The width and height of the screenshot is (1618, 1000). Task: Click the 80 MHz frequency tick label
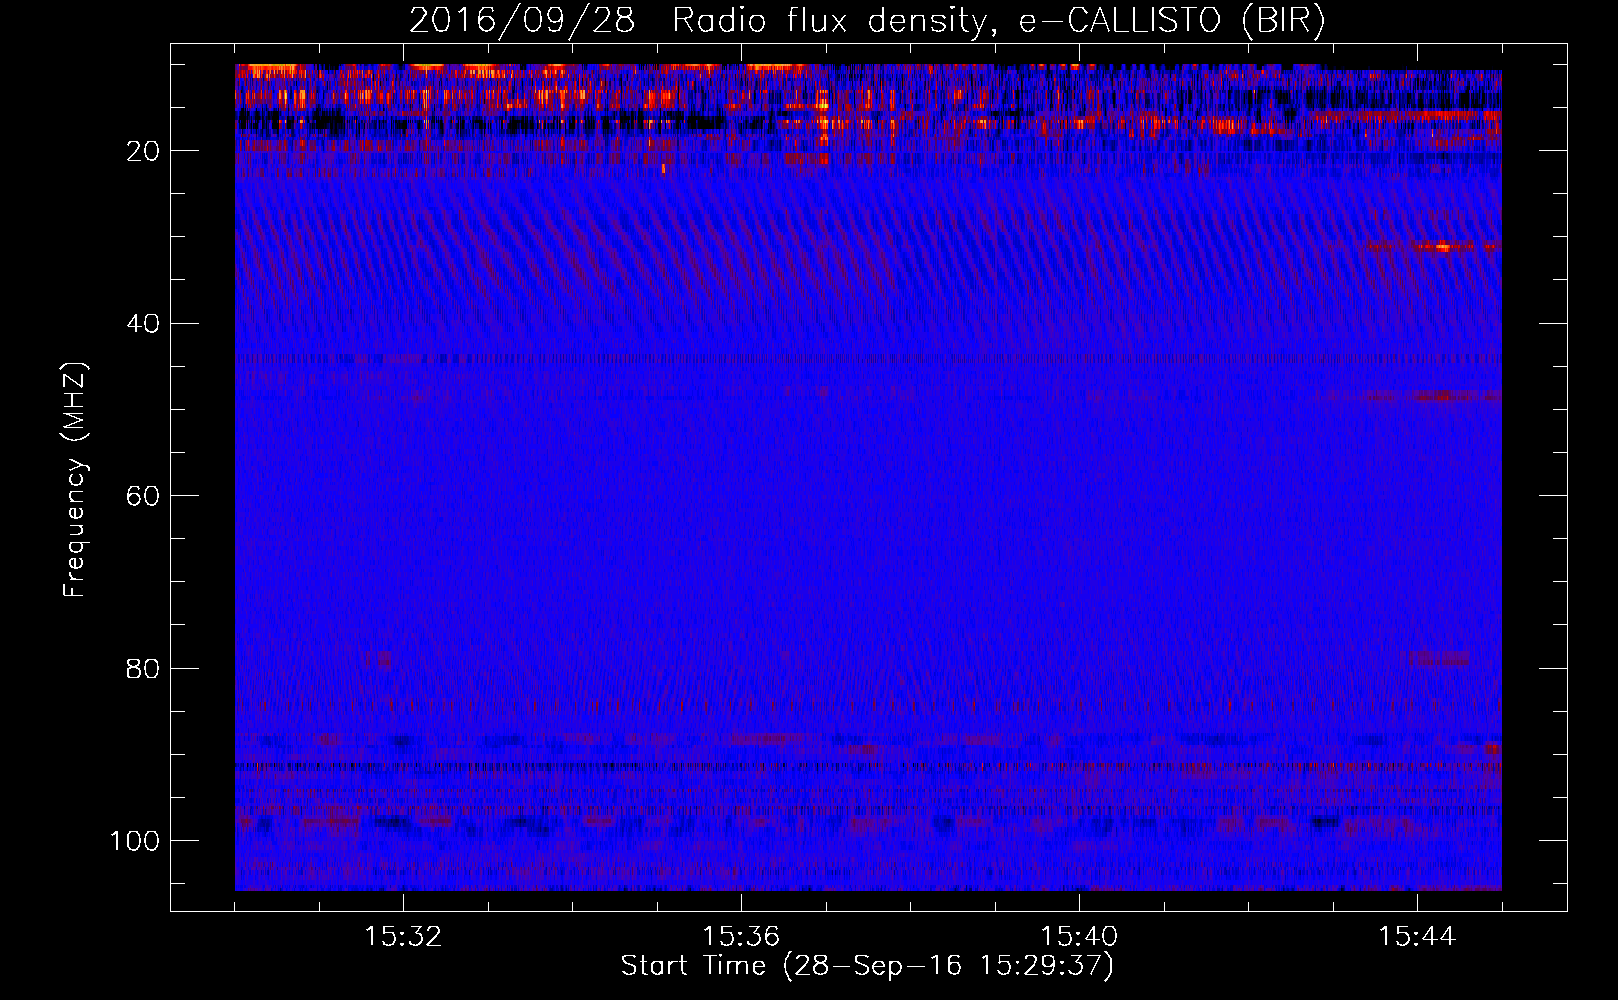coord(144,669)
